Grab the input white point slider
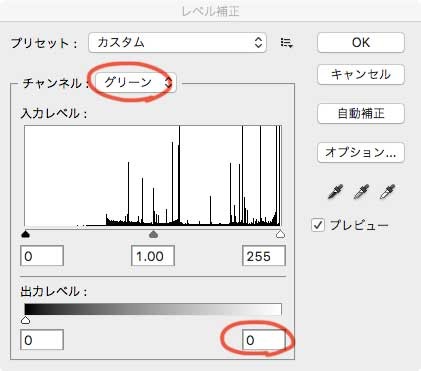Screen dimensions: 421x371 coord(281,234)
